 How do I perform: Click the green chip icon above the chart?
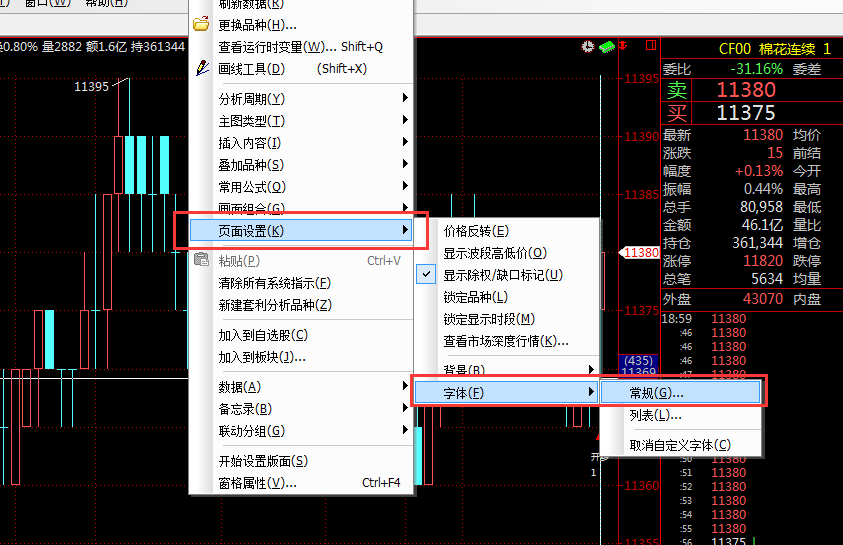click(606, 46)
